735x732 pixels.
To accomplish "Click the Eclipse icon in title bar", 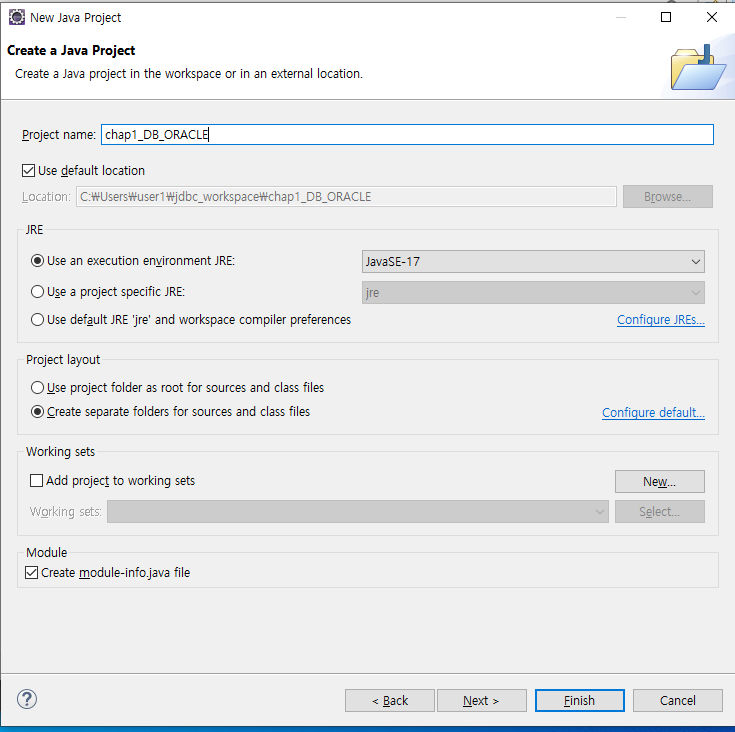I will point(17,17).
